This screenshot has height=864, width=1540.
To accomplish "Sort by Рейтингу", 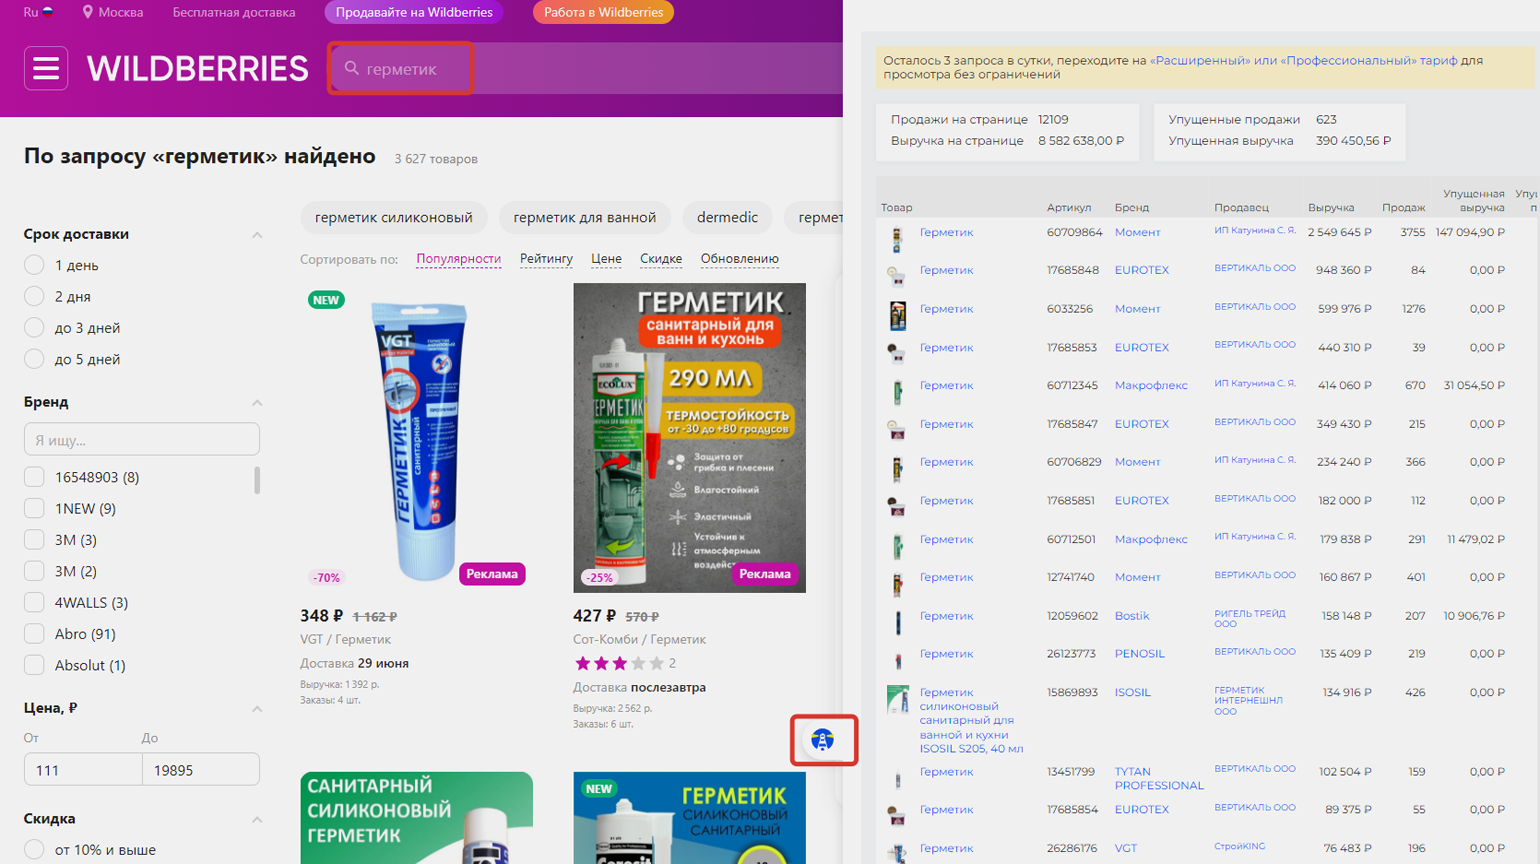I will [x=546, y=259].
